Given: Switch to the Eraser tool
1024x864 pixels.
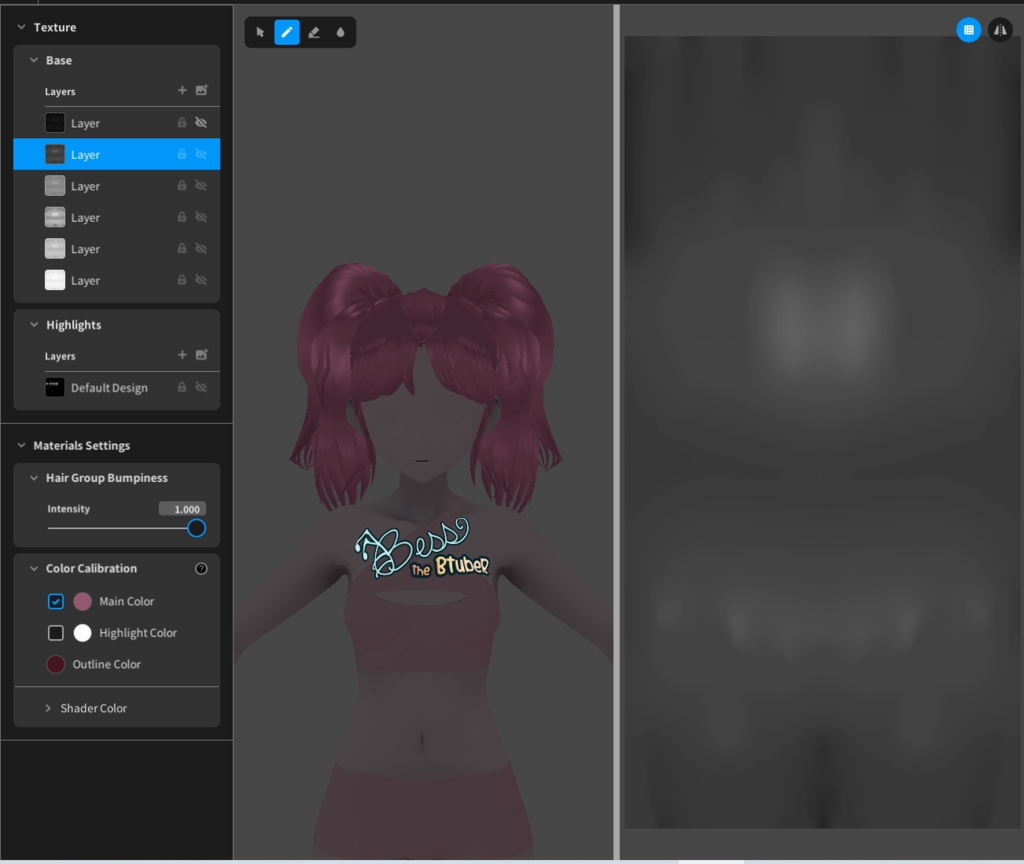Looking at the screenshot, I should (313, 31).
